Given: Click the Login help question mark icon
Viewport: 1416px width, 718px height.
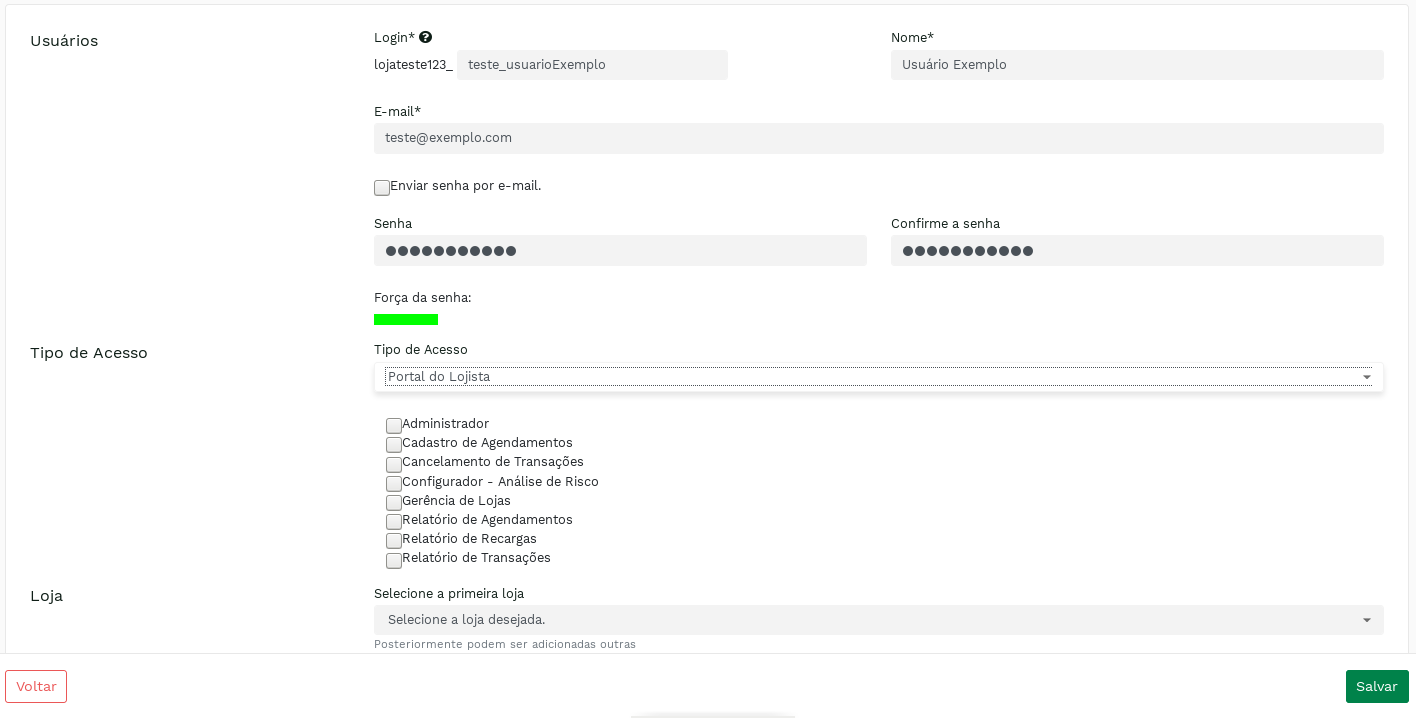Looking at the screenshot, I should 425,37.
